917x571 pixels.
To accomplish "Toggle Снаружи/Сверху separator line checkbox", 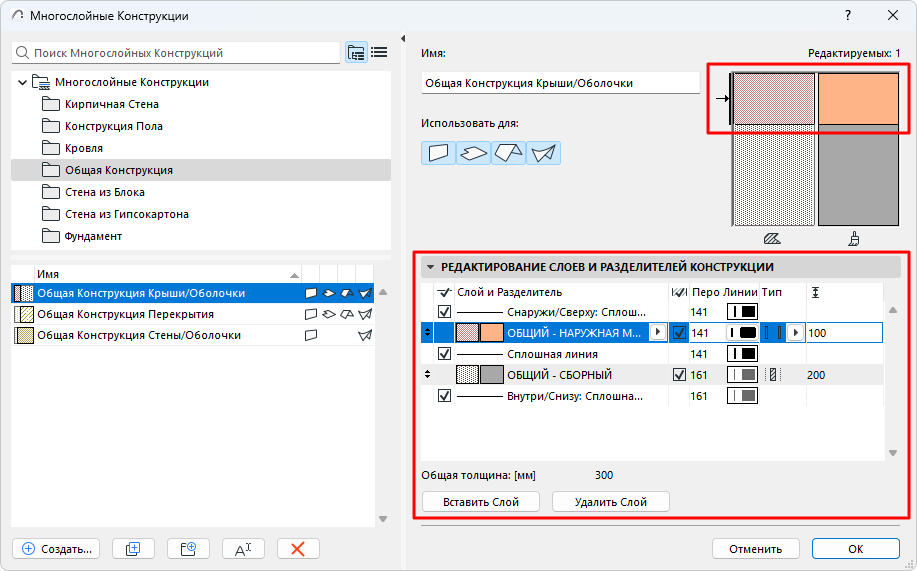I will point(444,312).
